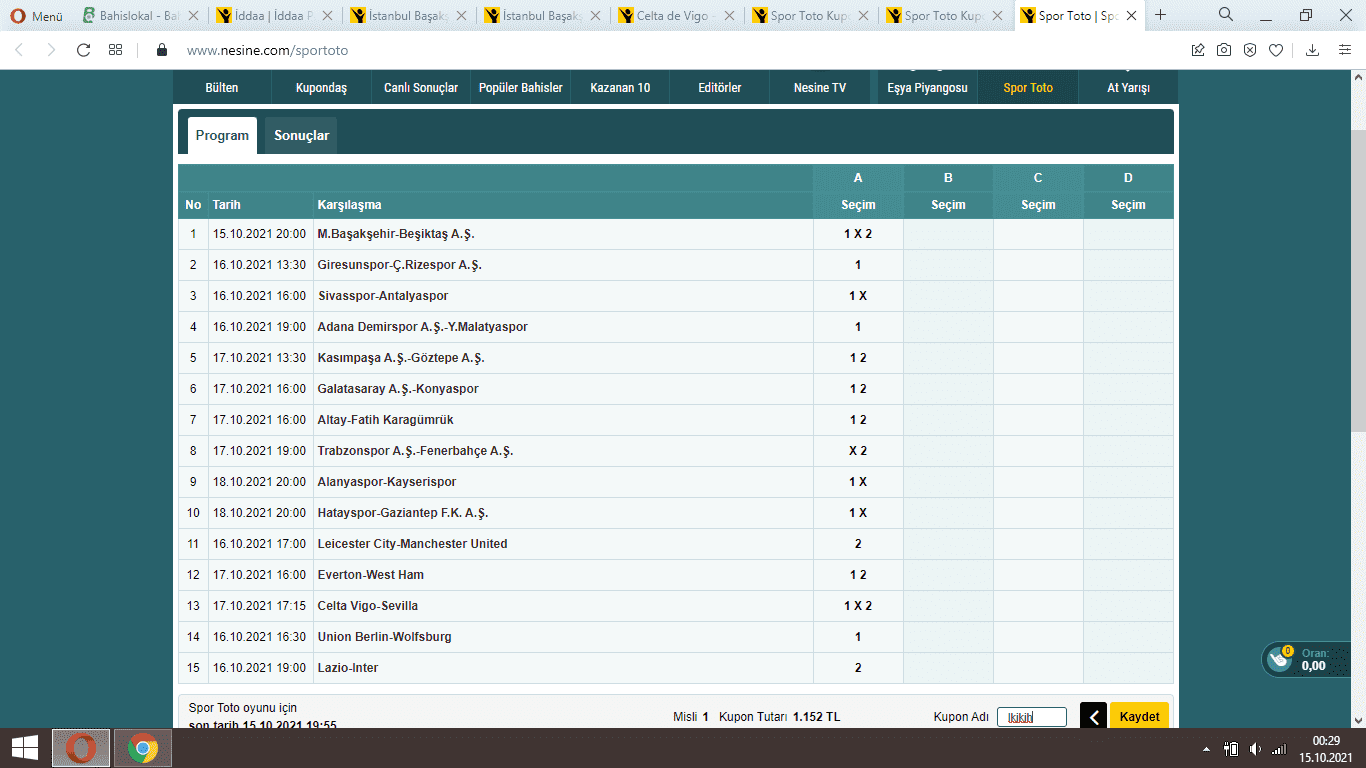Go back with browser back arrow
The image size is (1366, 768).
(x=20, y=50)
